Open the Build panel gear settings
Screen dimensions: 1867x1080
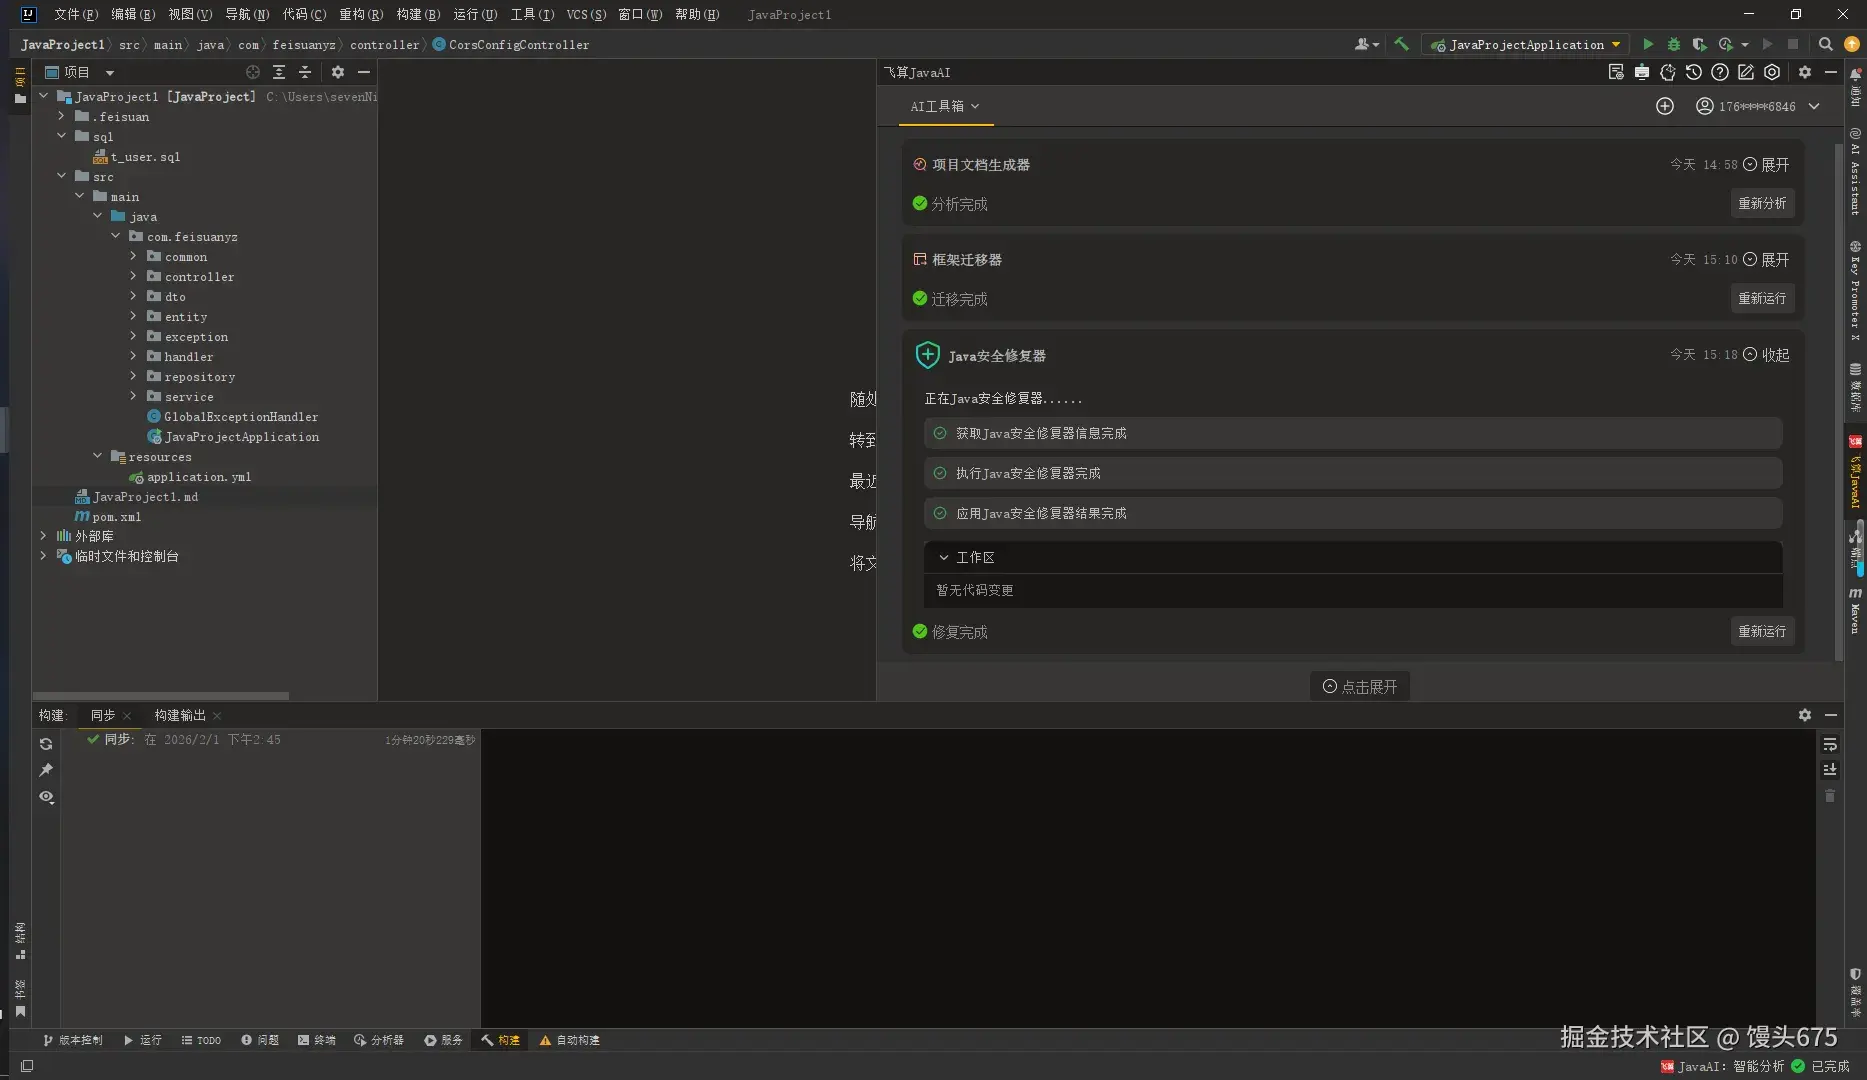coord(1805,715)
